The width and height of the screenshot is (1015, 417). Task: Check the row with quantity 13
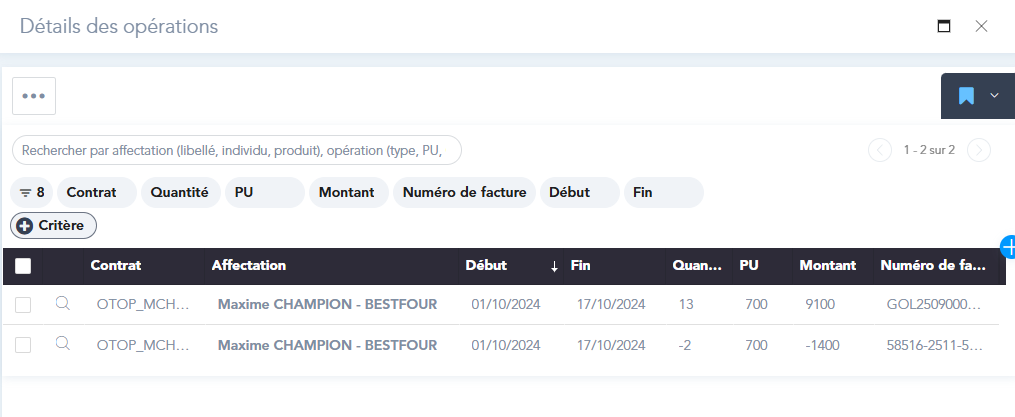23,305
